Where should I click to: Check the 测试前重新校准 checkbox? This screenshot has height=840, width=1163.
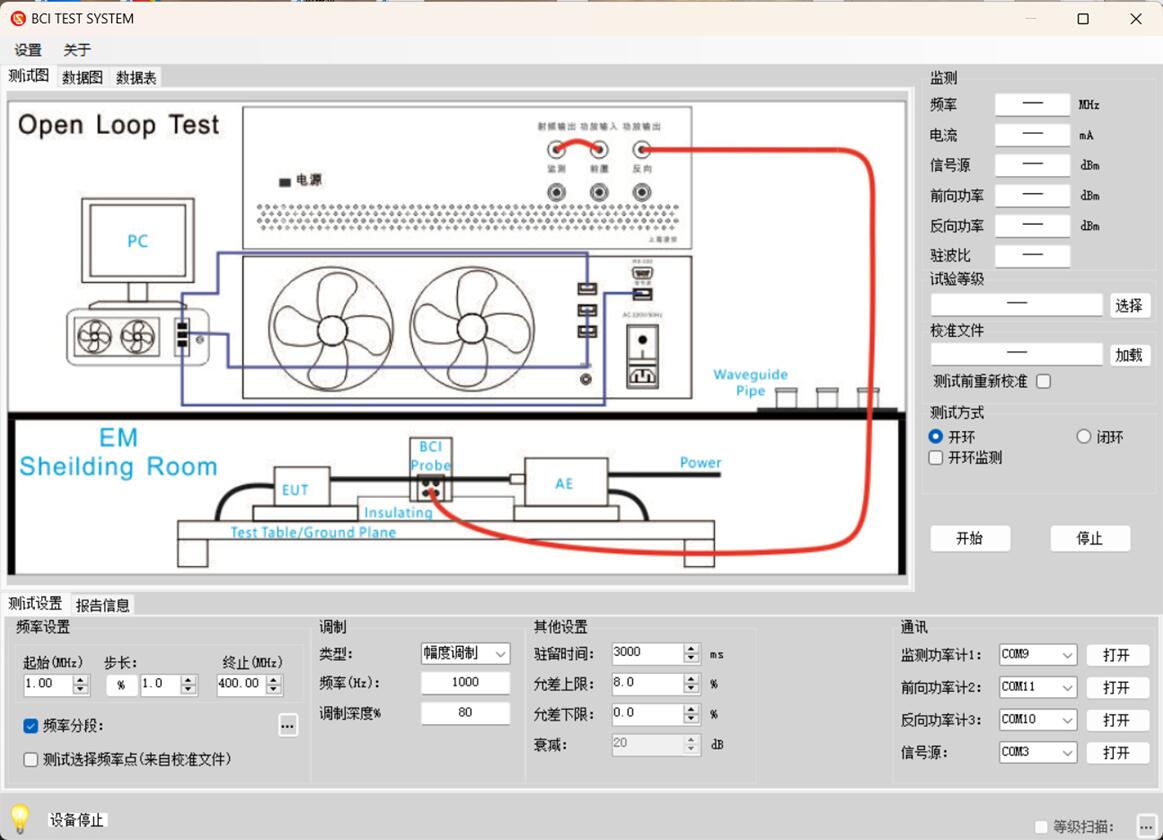pyautogui.click(x=1042, y=381)
